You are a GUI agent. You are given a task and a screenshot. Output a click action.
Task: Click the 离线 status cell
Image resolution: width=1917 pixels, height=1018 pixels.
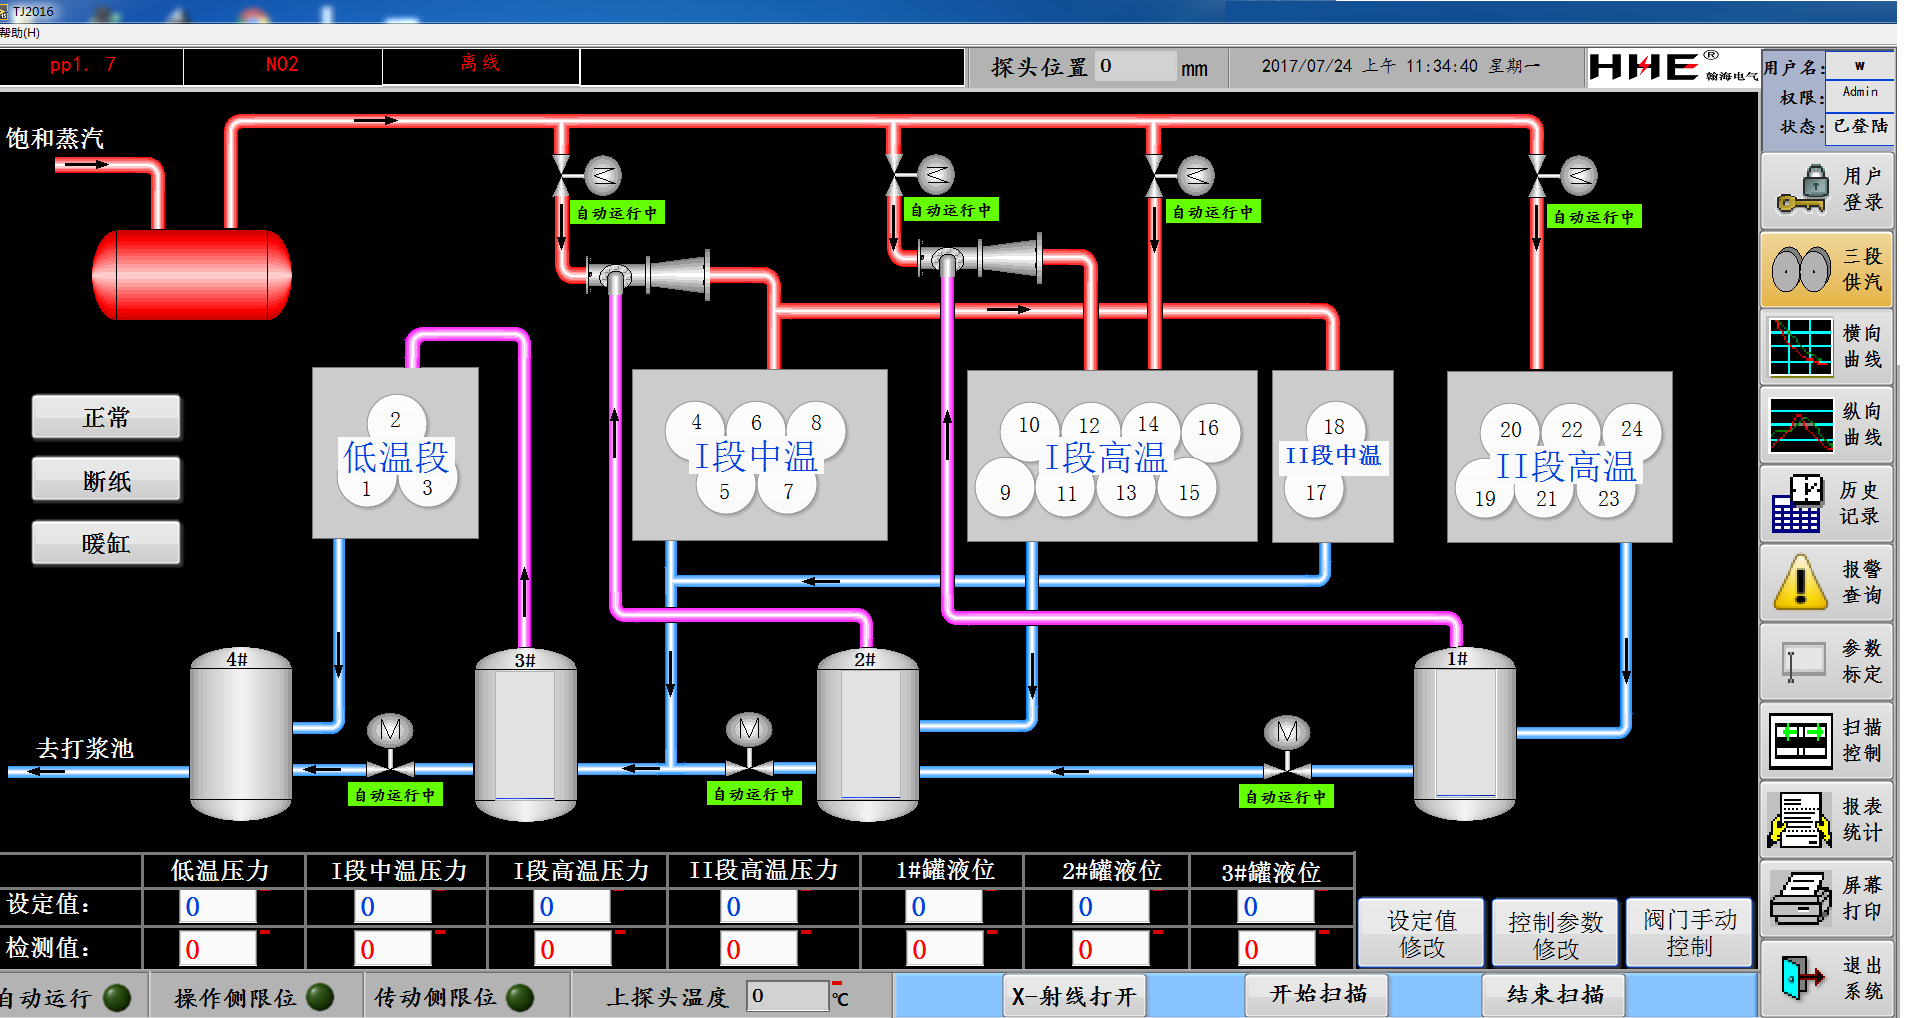pos(481,65)
